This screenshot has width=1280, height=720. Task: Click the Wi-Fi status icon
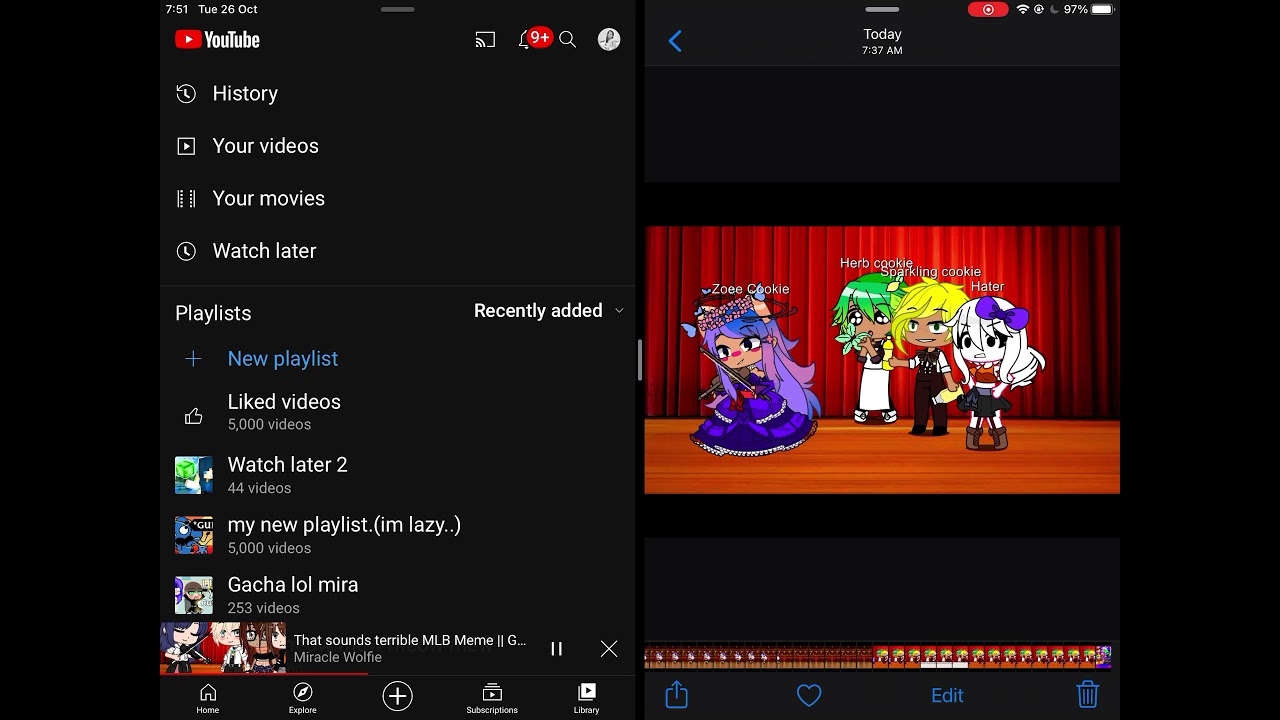[x=1023, y=9]
